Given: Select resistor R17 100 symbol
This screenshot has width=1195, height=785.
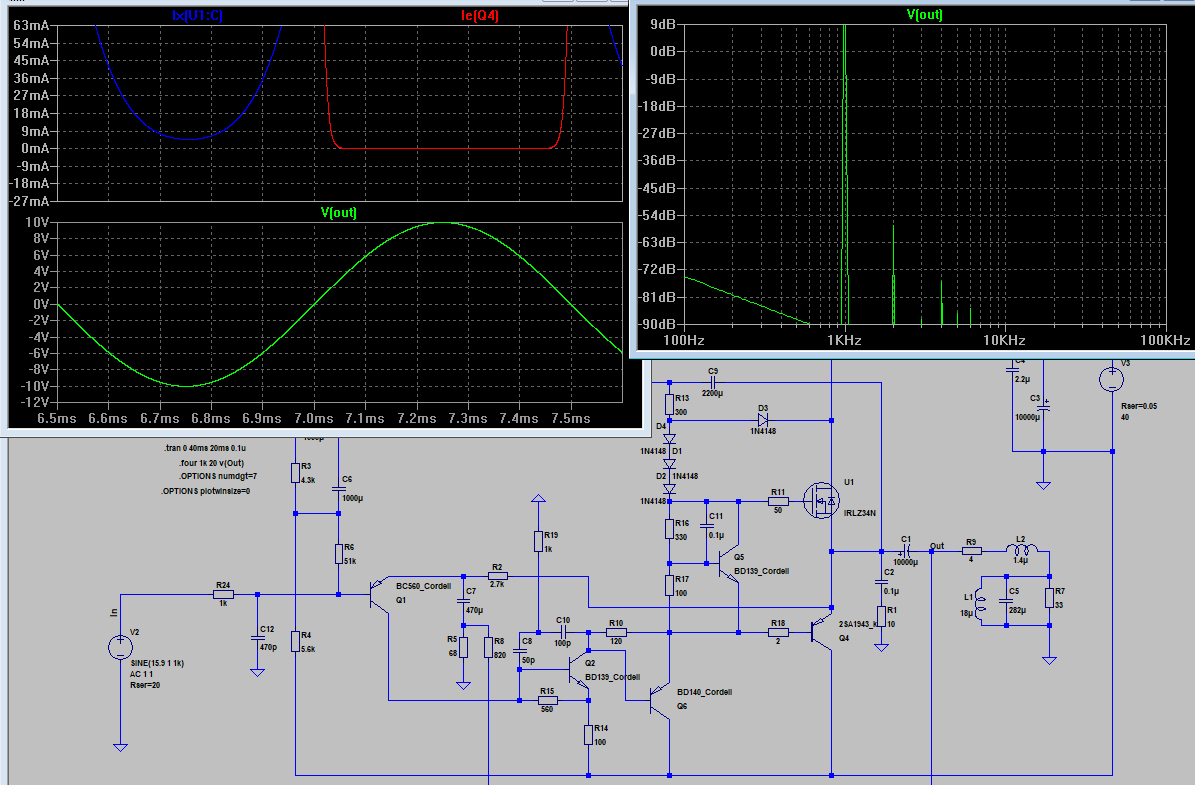Looking at the screenshot, I should click(x=669, y=585).
